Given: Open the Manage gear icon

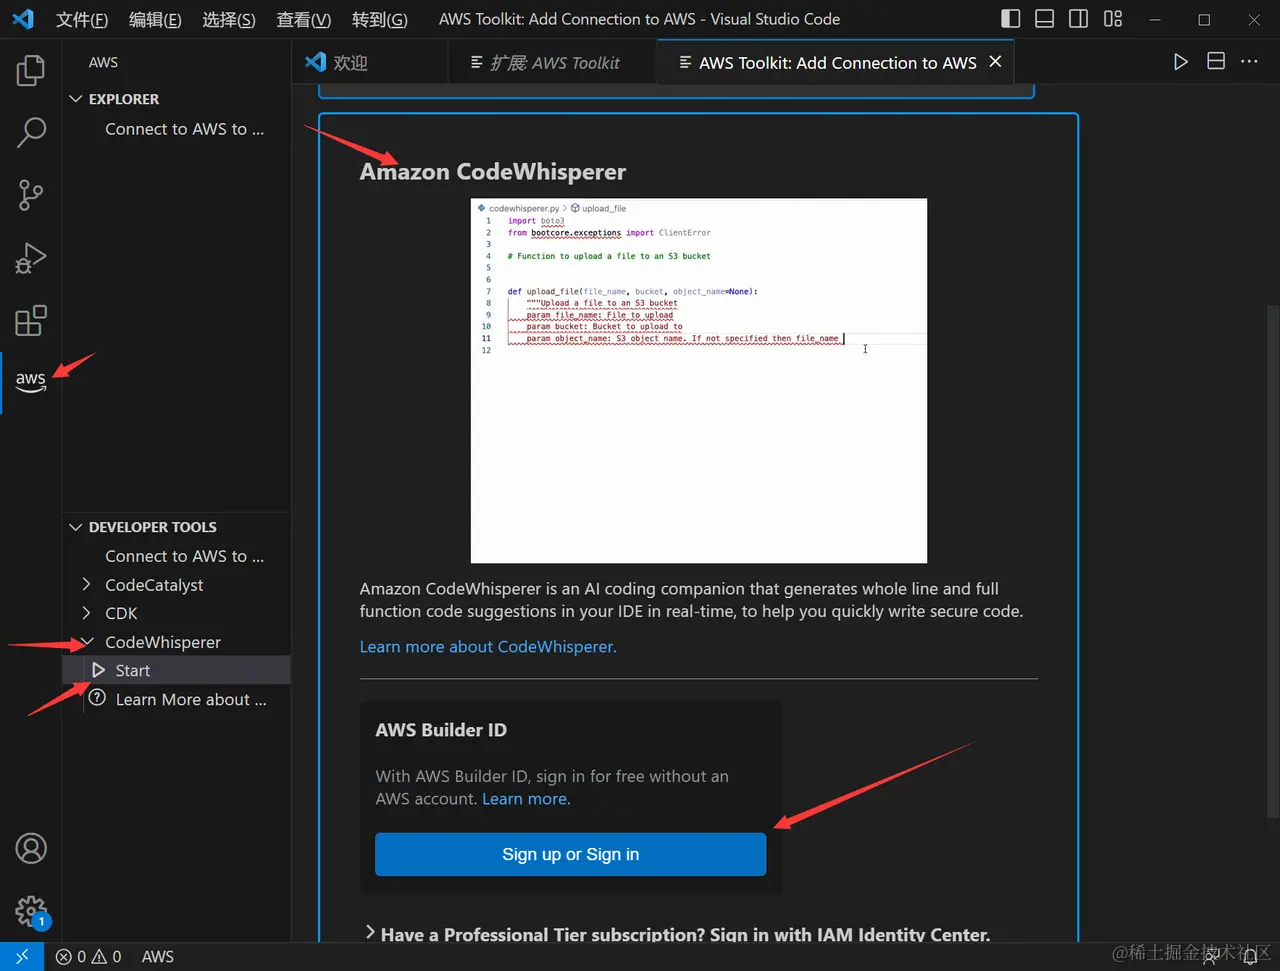Looking at the screenshot, I should (31, 911).
